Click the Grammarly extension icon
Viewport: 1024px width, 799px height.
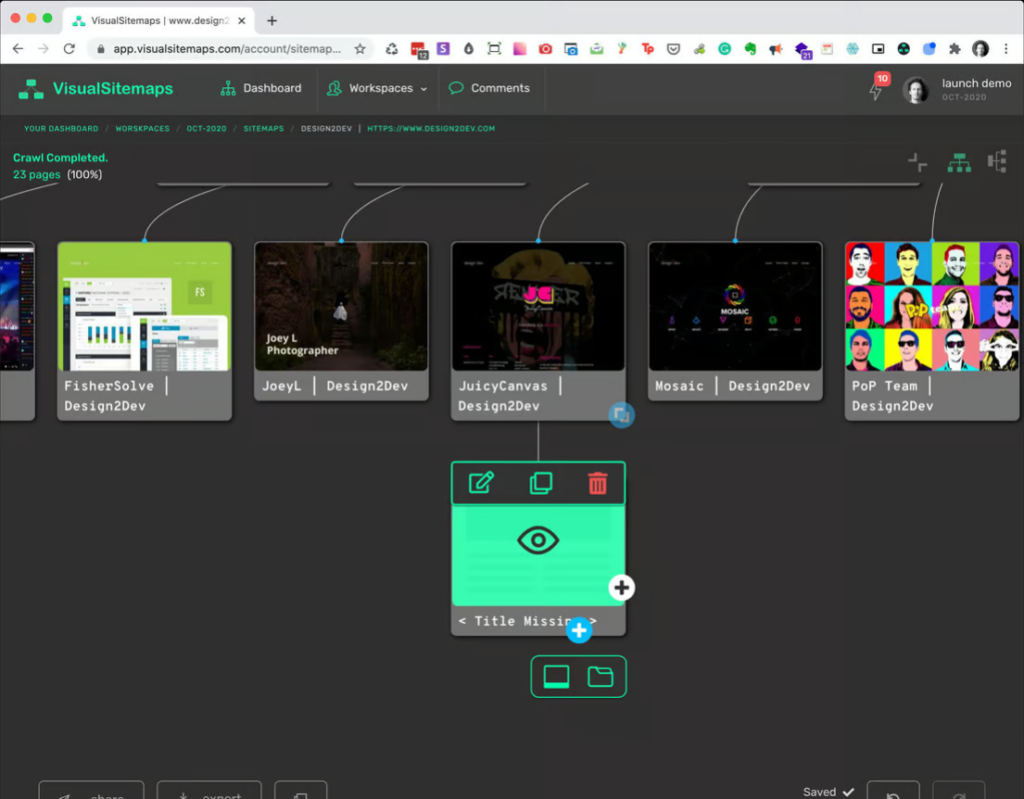724,49
